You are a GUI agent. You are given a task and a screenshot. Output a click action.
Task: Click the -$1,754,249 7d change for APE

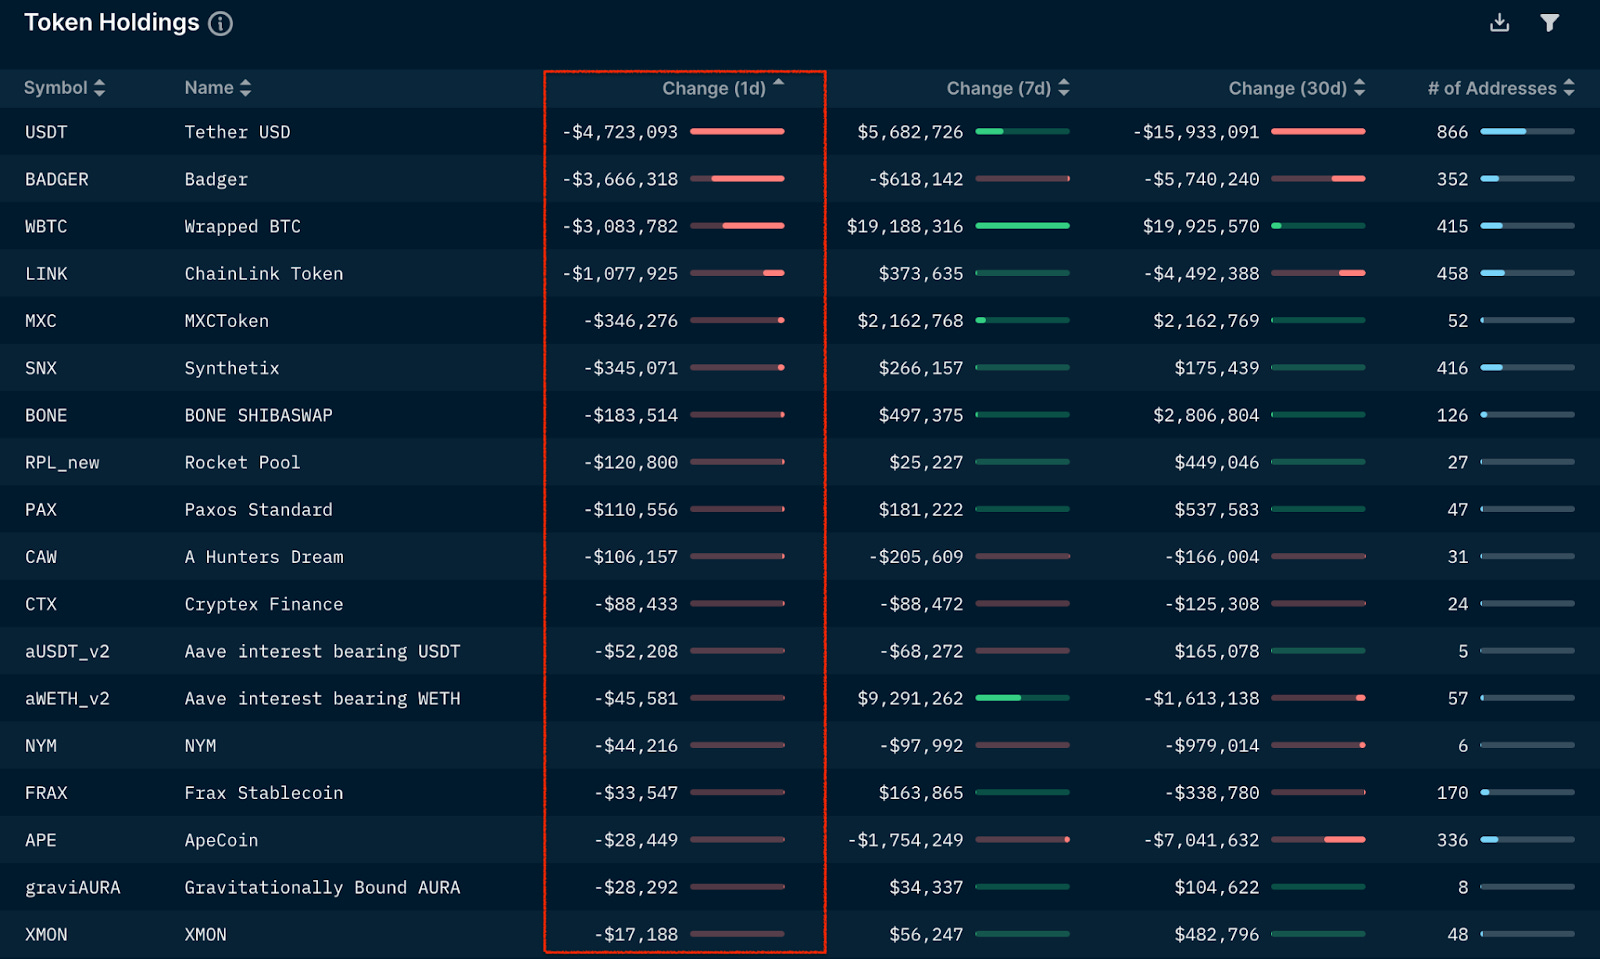905,840
